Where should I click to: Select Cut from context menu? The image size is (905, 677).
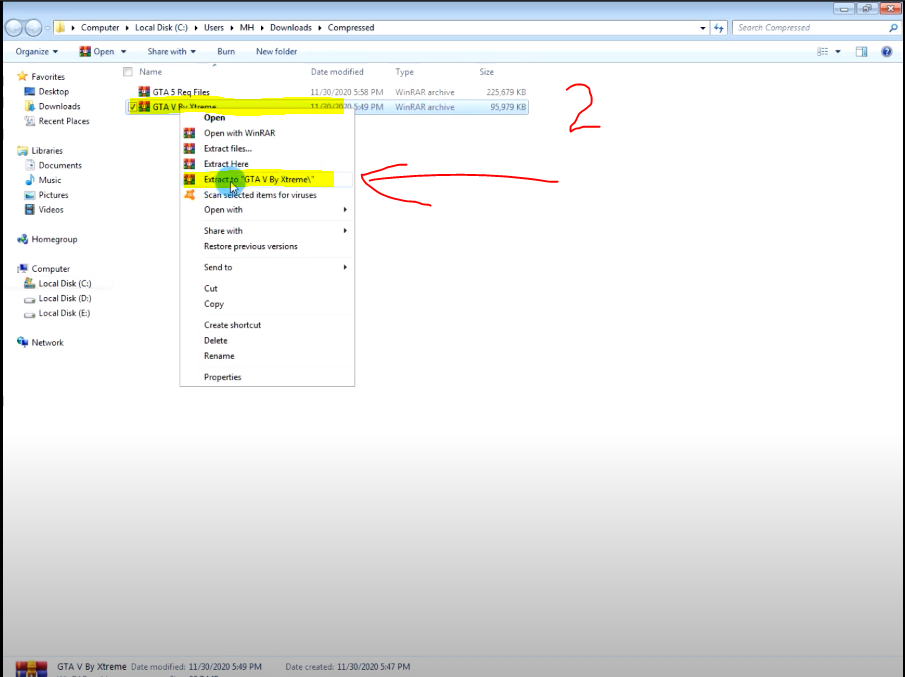coord(211,289)
